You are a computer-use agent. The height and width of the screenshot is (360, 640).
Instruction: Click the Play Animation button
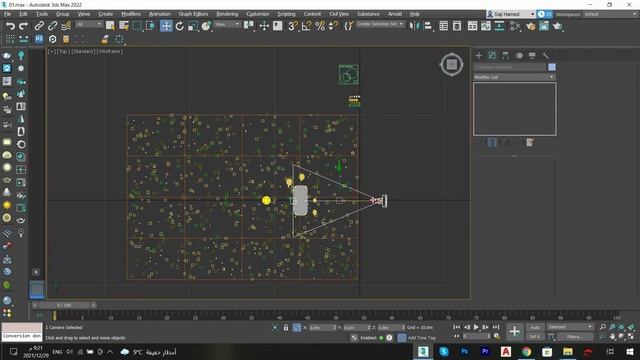pyautogui.click(x=476, y=327)
